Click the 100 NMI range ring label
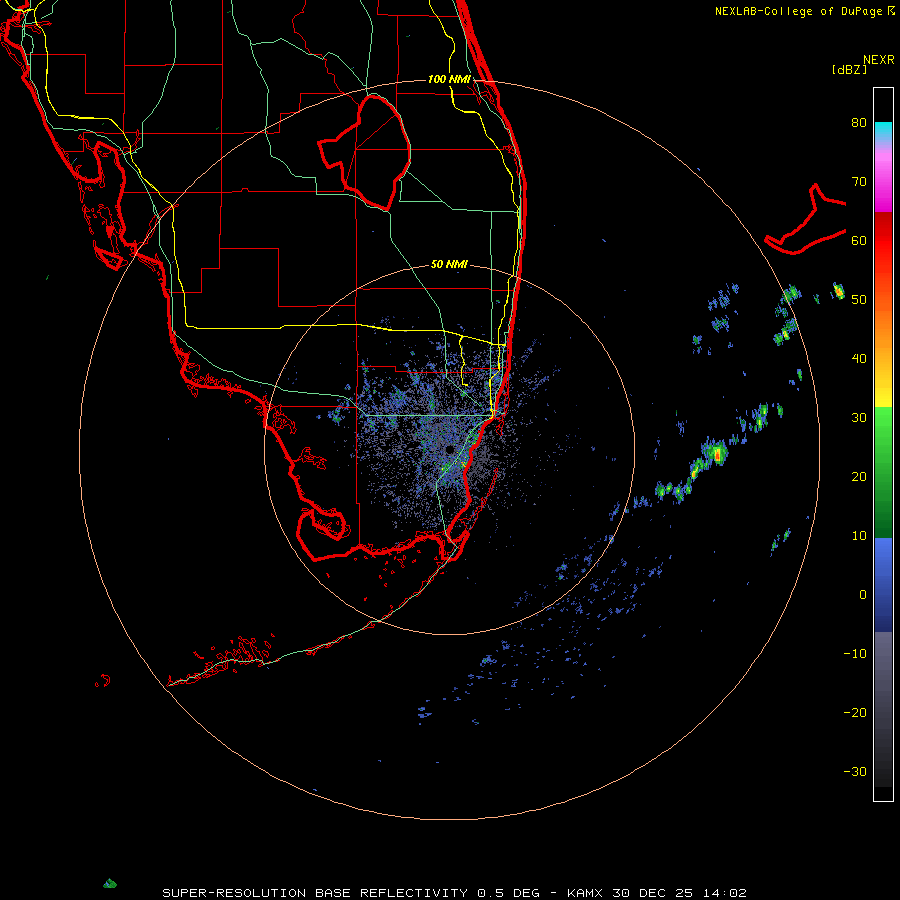The height and width of the screenshot is (900, 900). [449, 79]
